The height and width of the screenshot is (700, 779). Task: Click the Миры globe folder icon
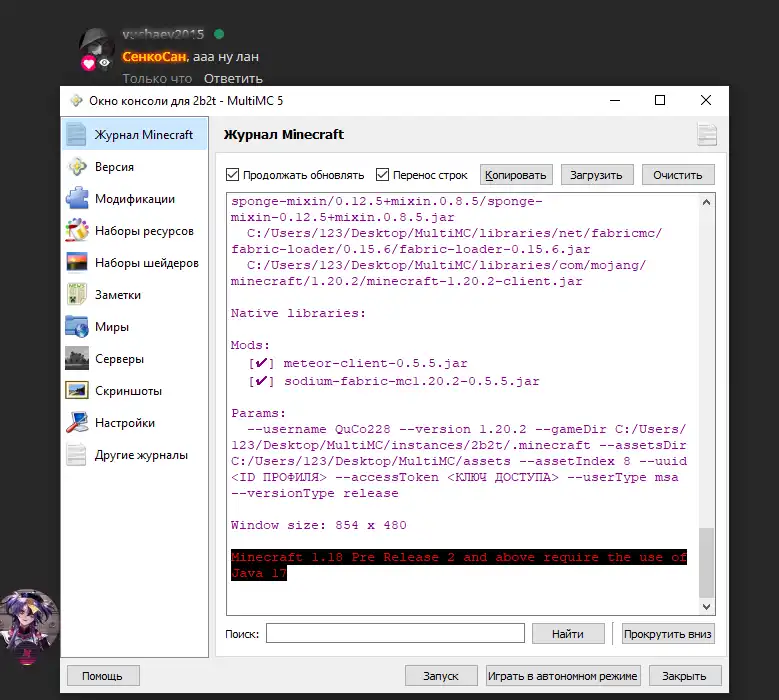77,326
